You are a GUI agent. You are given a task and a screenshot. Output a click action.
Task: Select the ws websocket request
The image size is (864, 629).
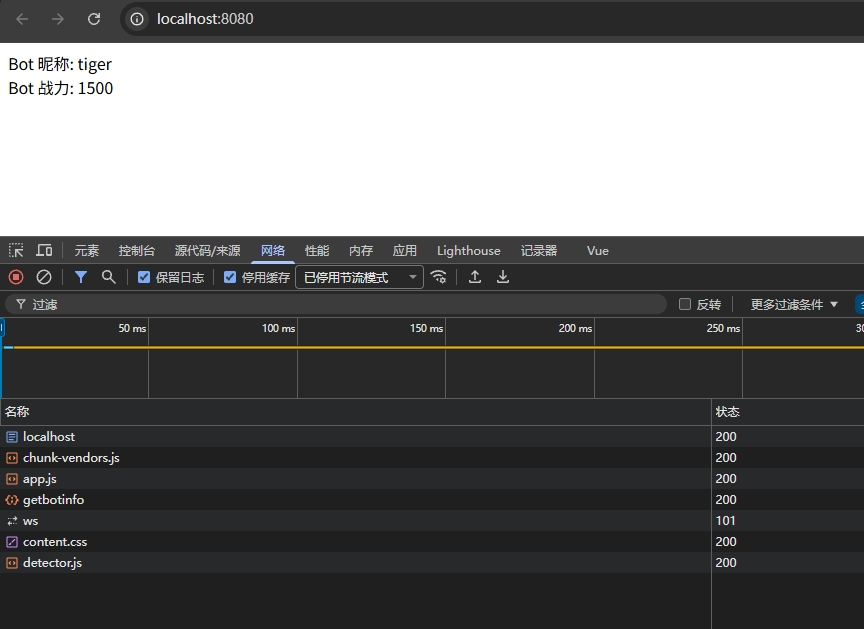click(x=30, y=521)
